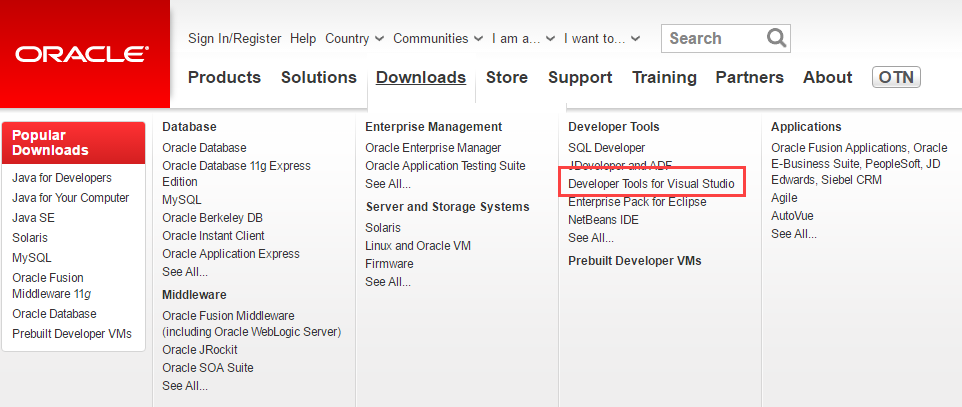Select Oracle Database 11g Express Edition

pyautogui.click(x=236, y=174)
